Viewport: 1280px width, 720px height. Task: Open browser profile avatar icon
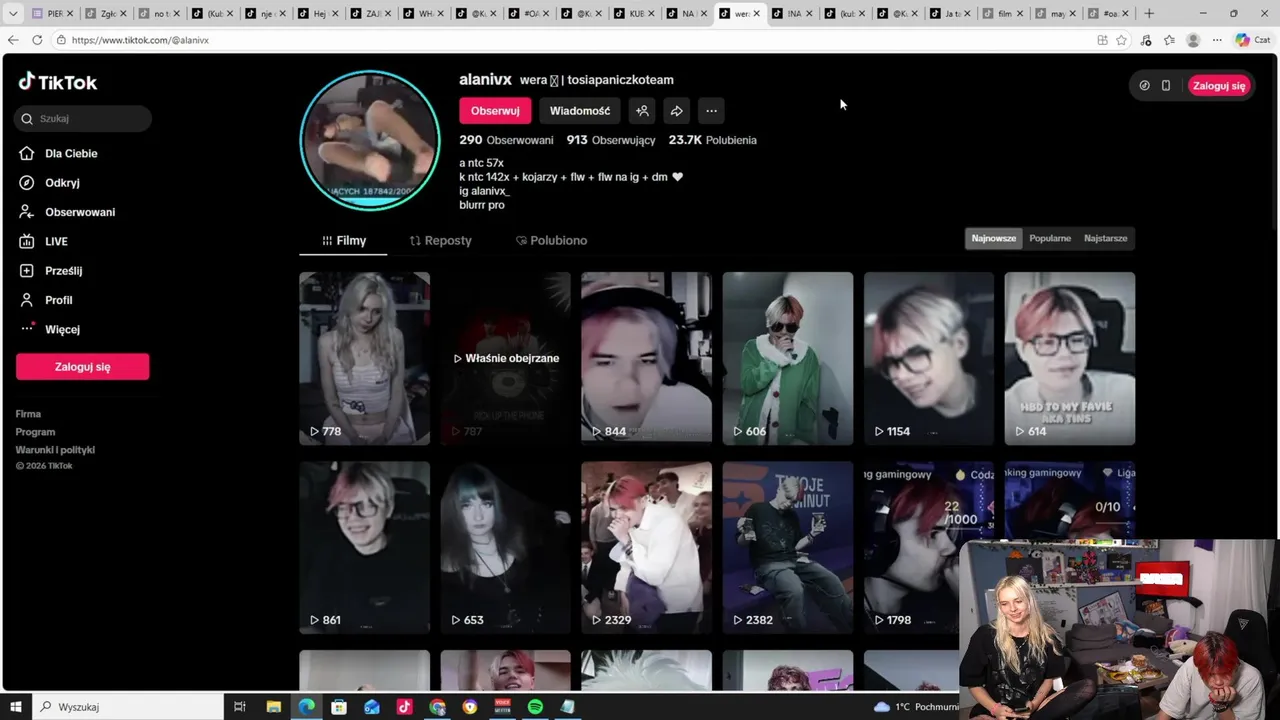(x=1193, y=40)
